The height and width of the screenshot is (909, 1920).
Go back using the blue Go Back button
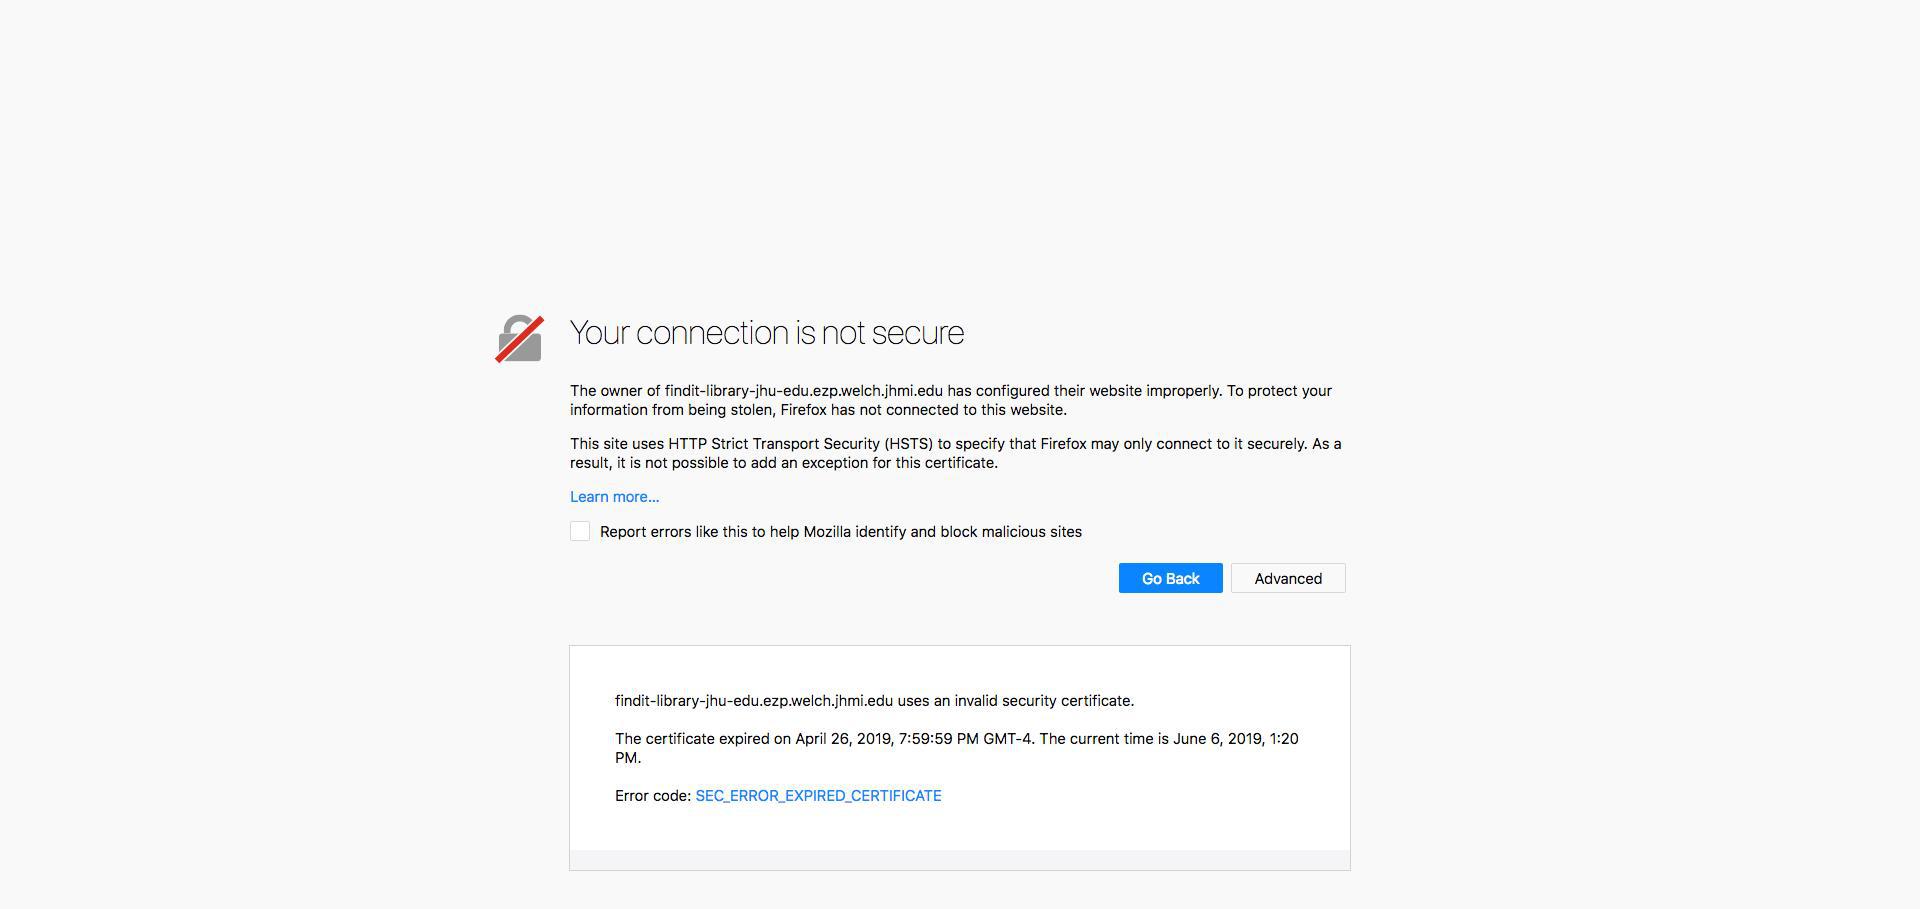1170,578
